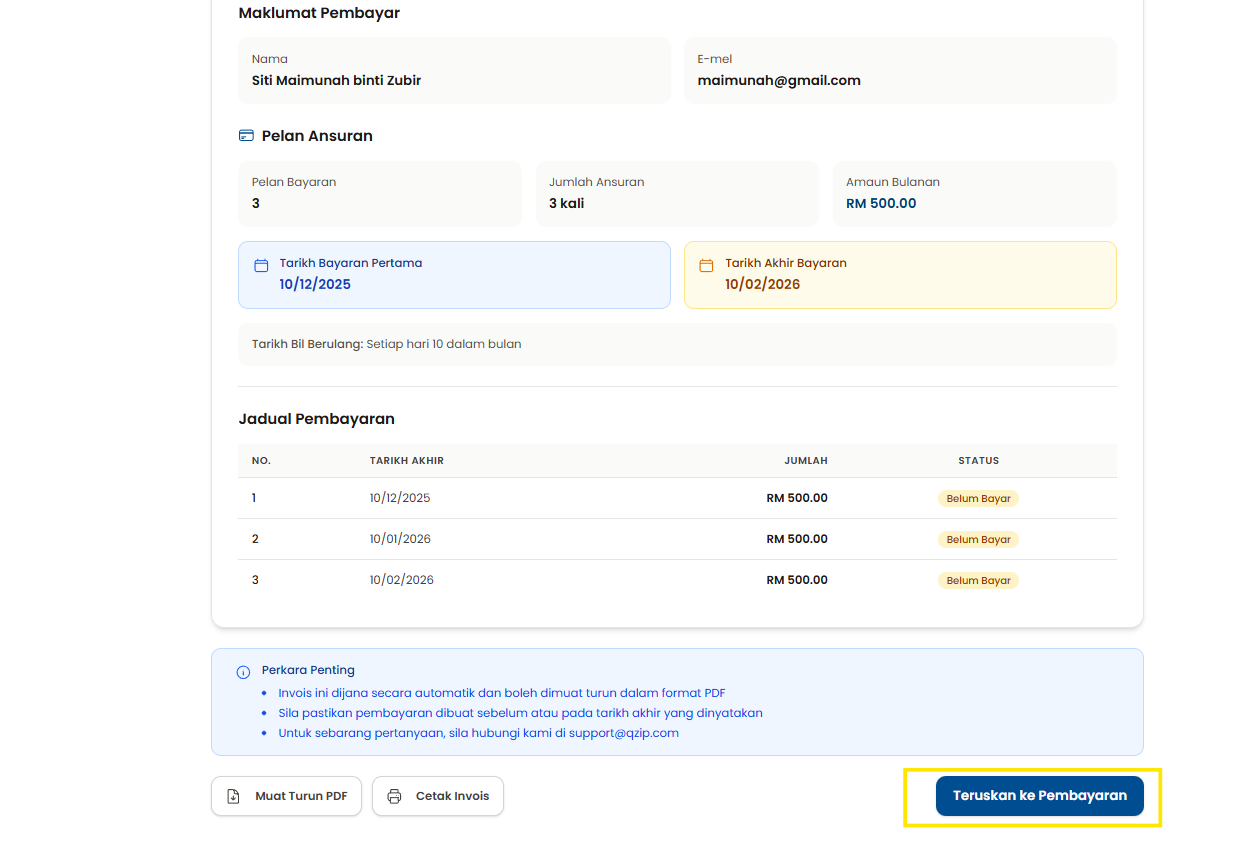This screenshot has width=1240, height=857.
Task: Click the Belum Bayar badge for installment 1
Action: click(978, 498)
